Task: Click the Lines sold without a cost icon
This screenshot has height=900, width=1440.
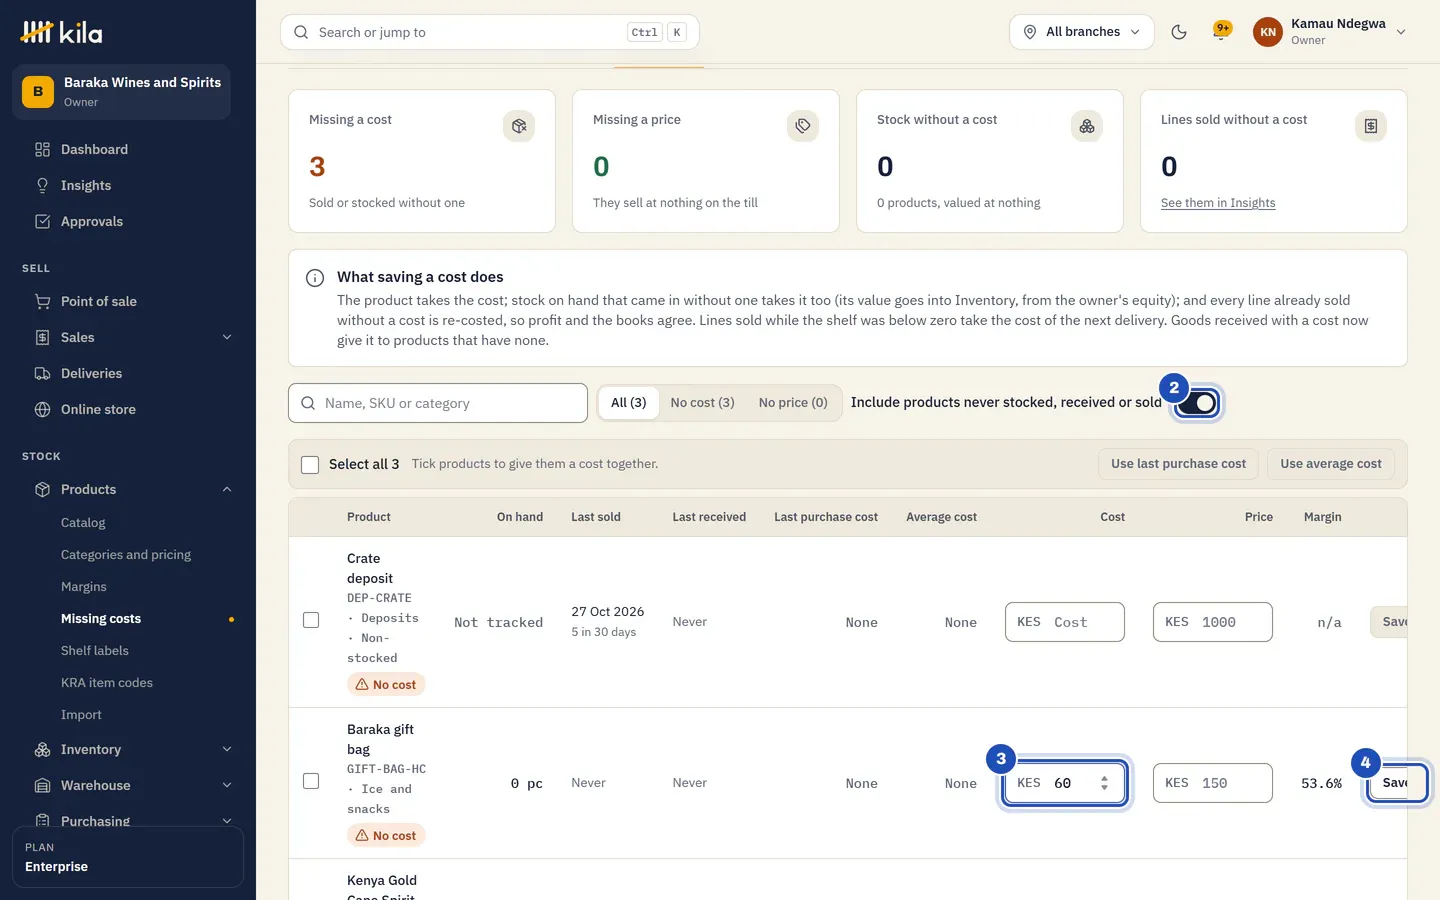Action: click(1371, 126)
